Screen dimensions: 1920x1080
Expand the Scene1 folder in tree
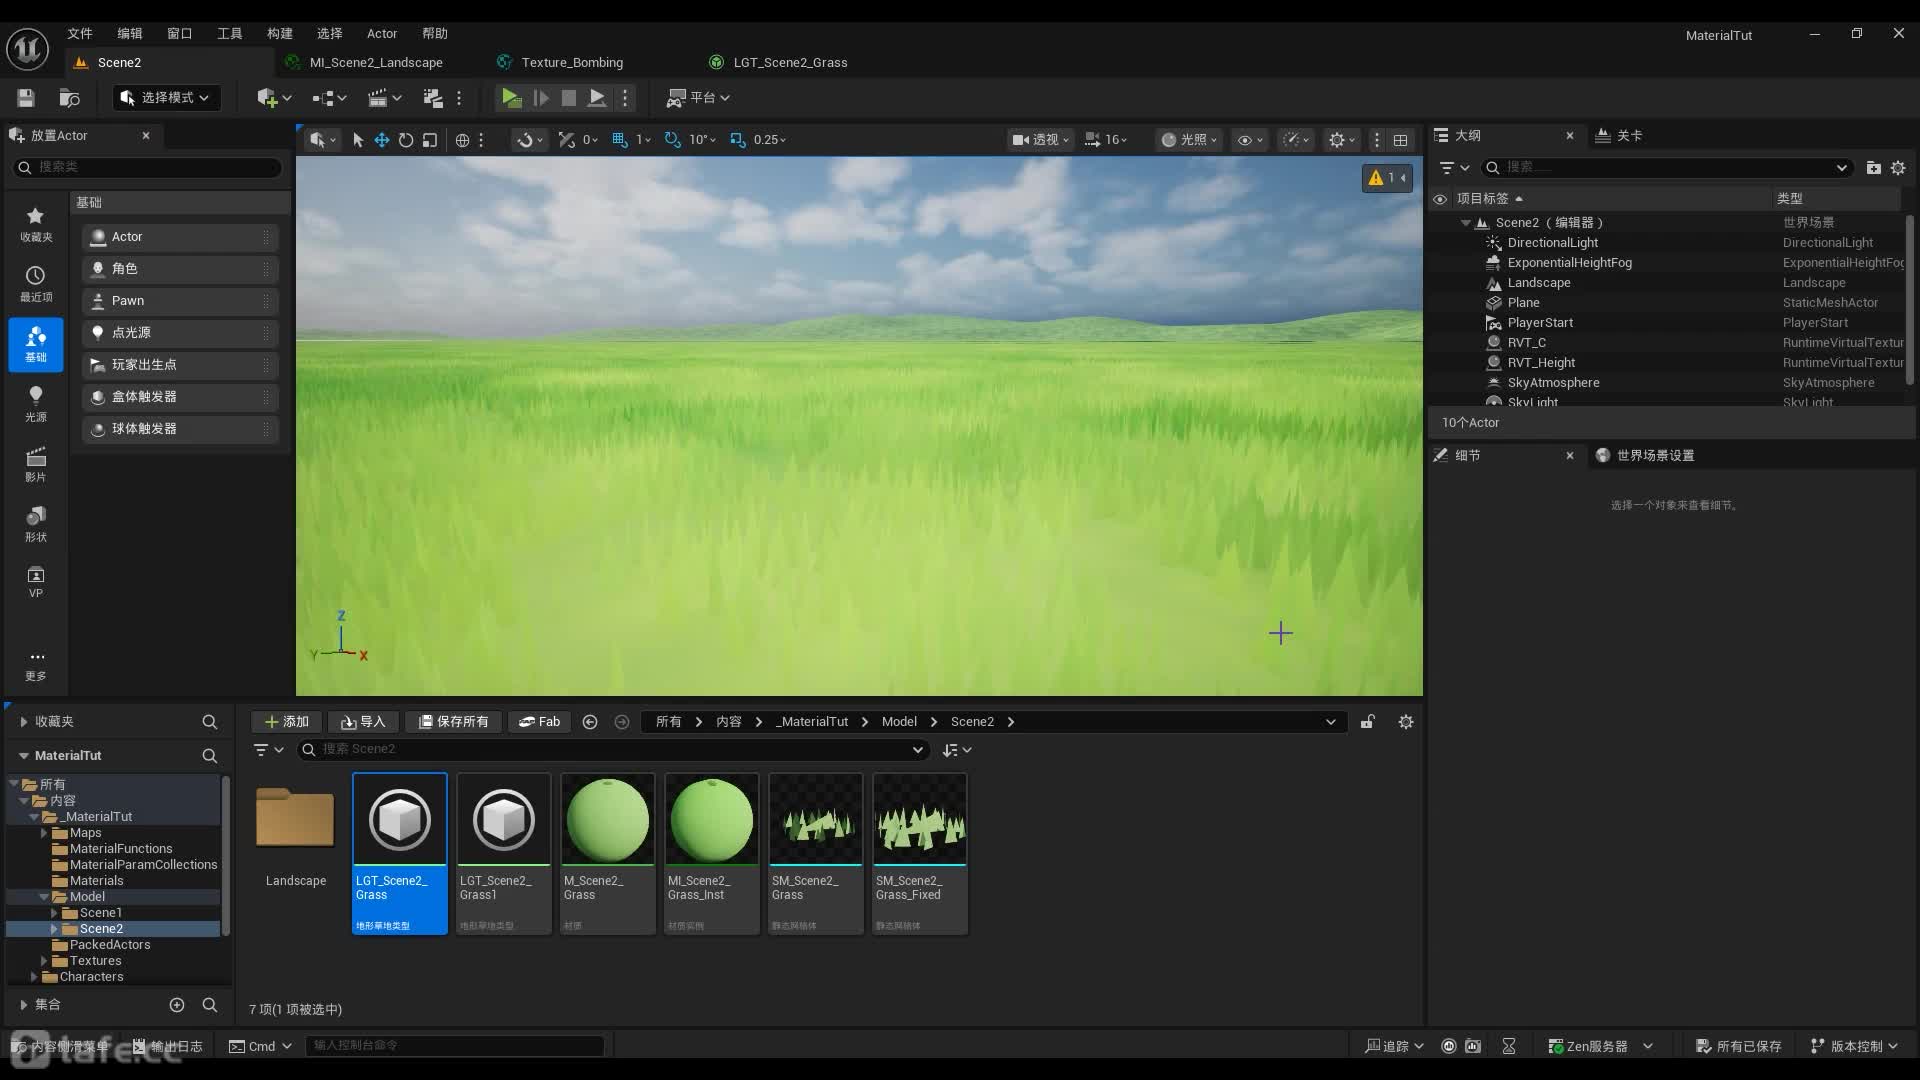pyautogui.click(x=54, y=913)
